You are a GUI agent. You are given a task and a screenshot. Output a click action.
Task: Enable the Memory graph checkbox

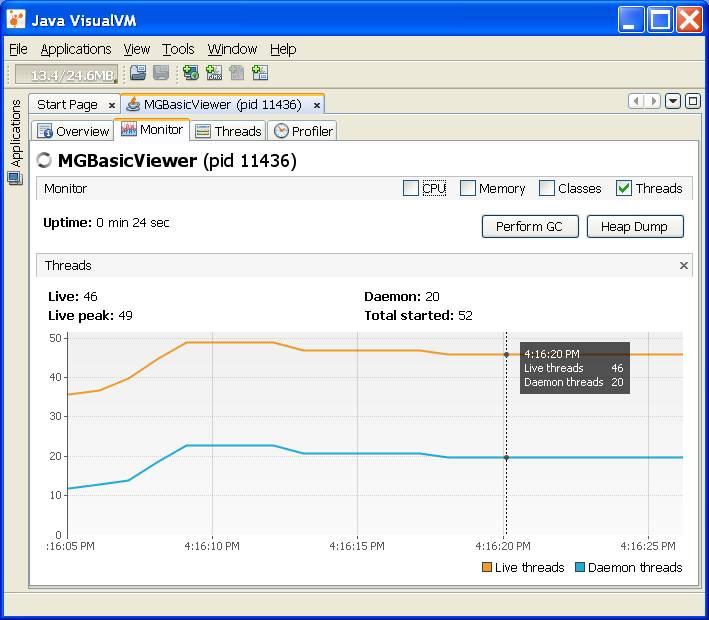coord(467,188)
